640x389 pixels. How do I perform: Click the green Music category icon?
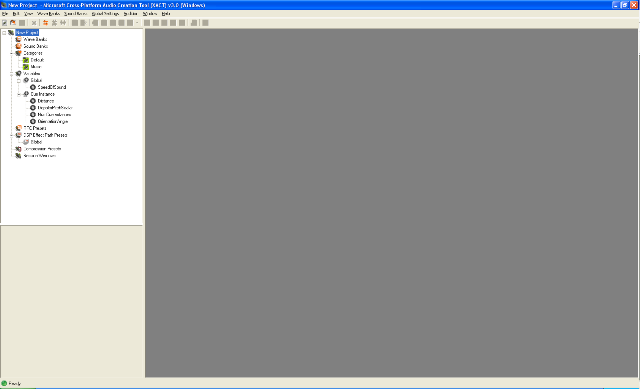[x=26, y=67]
